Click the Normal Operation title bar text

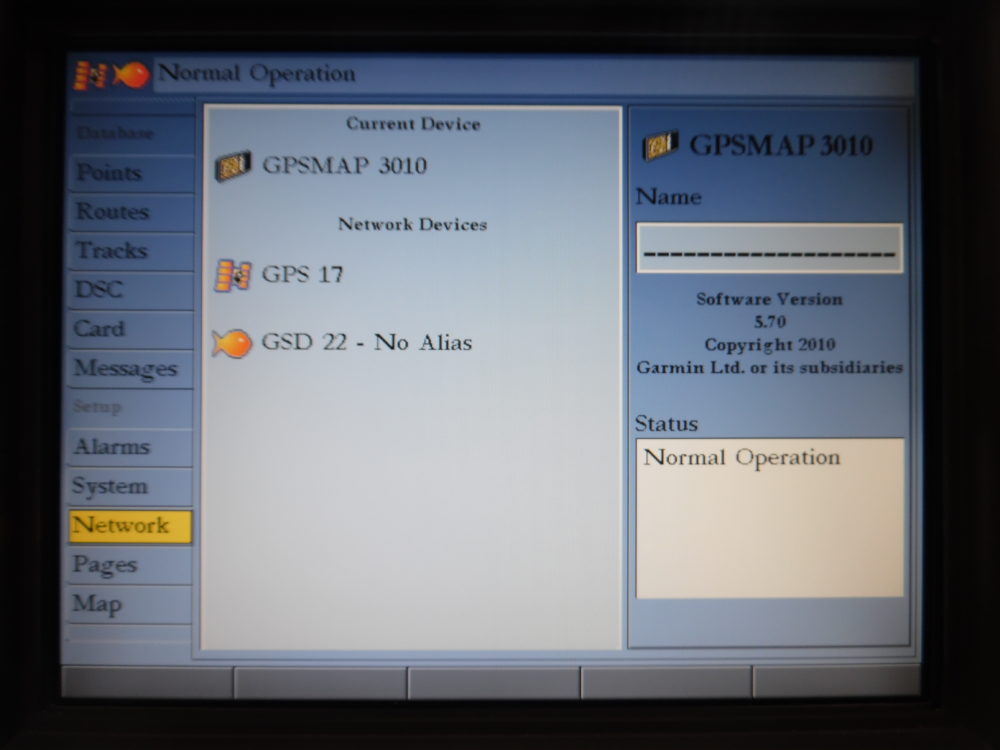[x=256, y=74]
